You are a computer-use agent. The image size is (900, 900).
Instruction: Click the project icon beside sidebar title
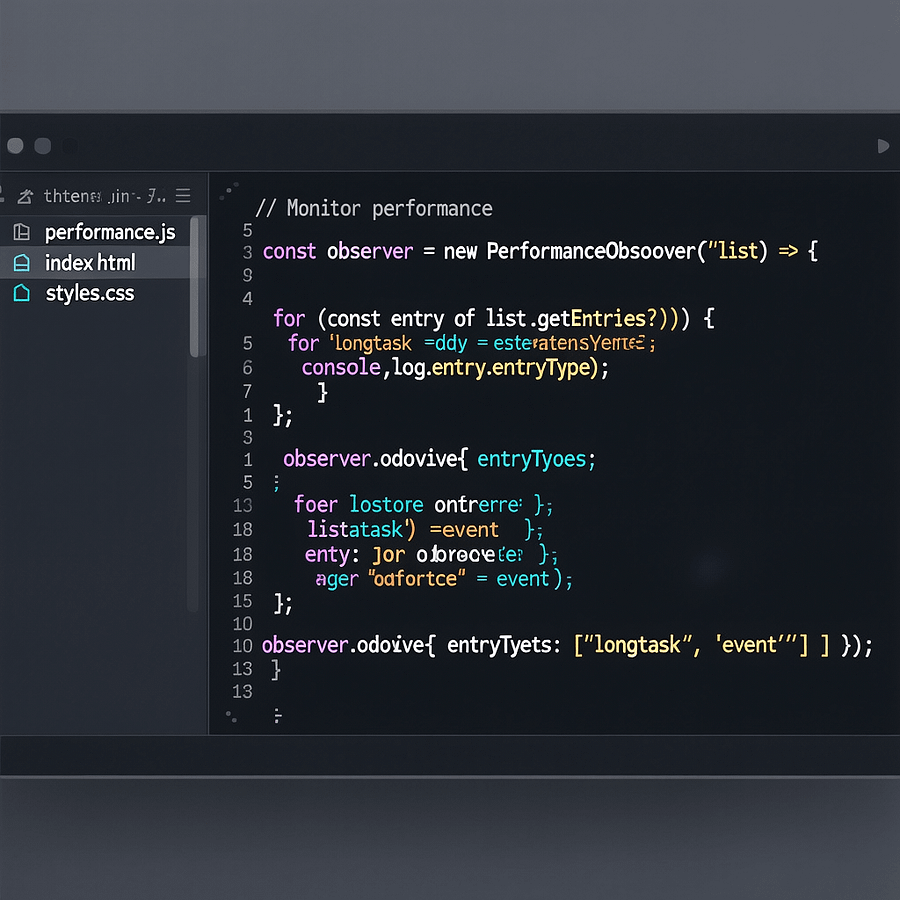click(x=25, y=196)
